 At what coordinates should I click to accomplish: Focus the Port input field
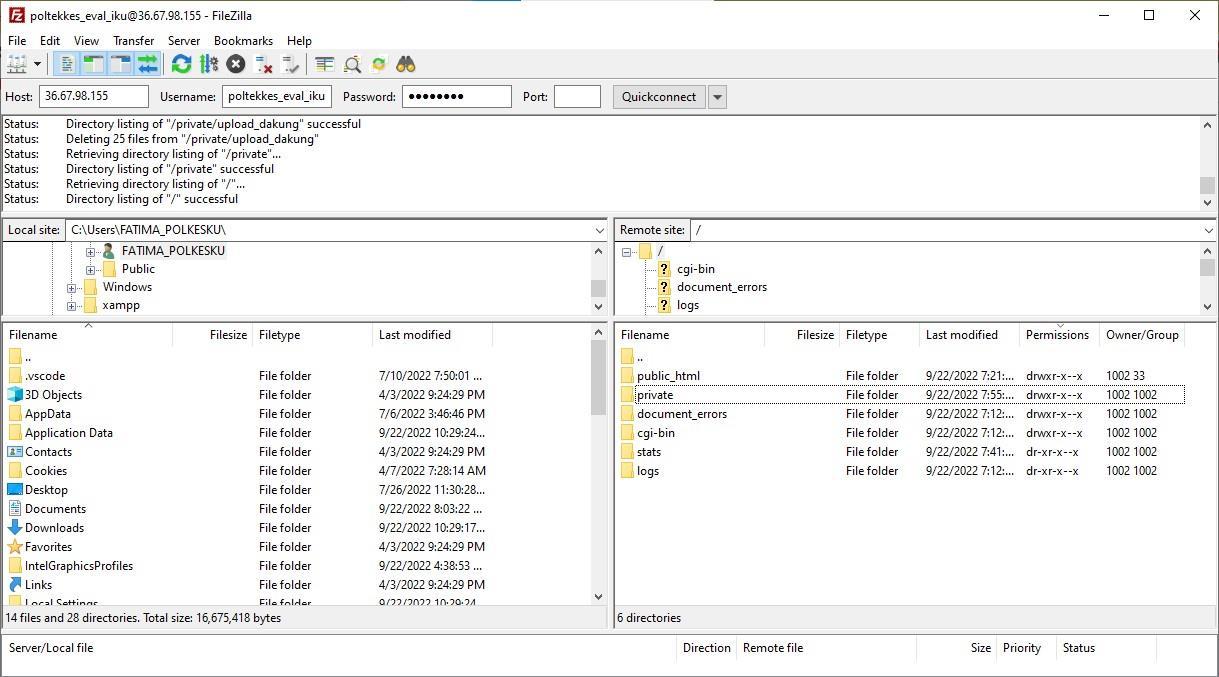click(x=577, y=96)
